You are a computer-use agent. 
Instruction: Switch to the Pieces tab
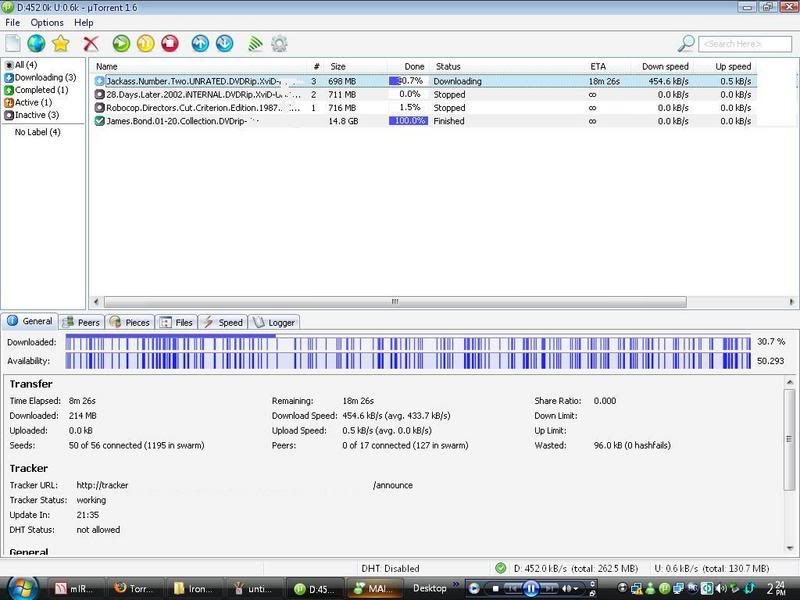[x=130, y=322]
